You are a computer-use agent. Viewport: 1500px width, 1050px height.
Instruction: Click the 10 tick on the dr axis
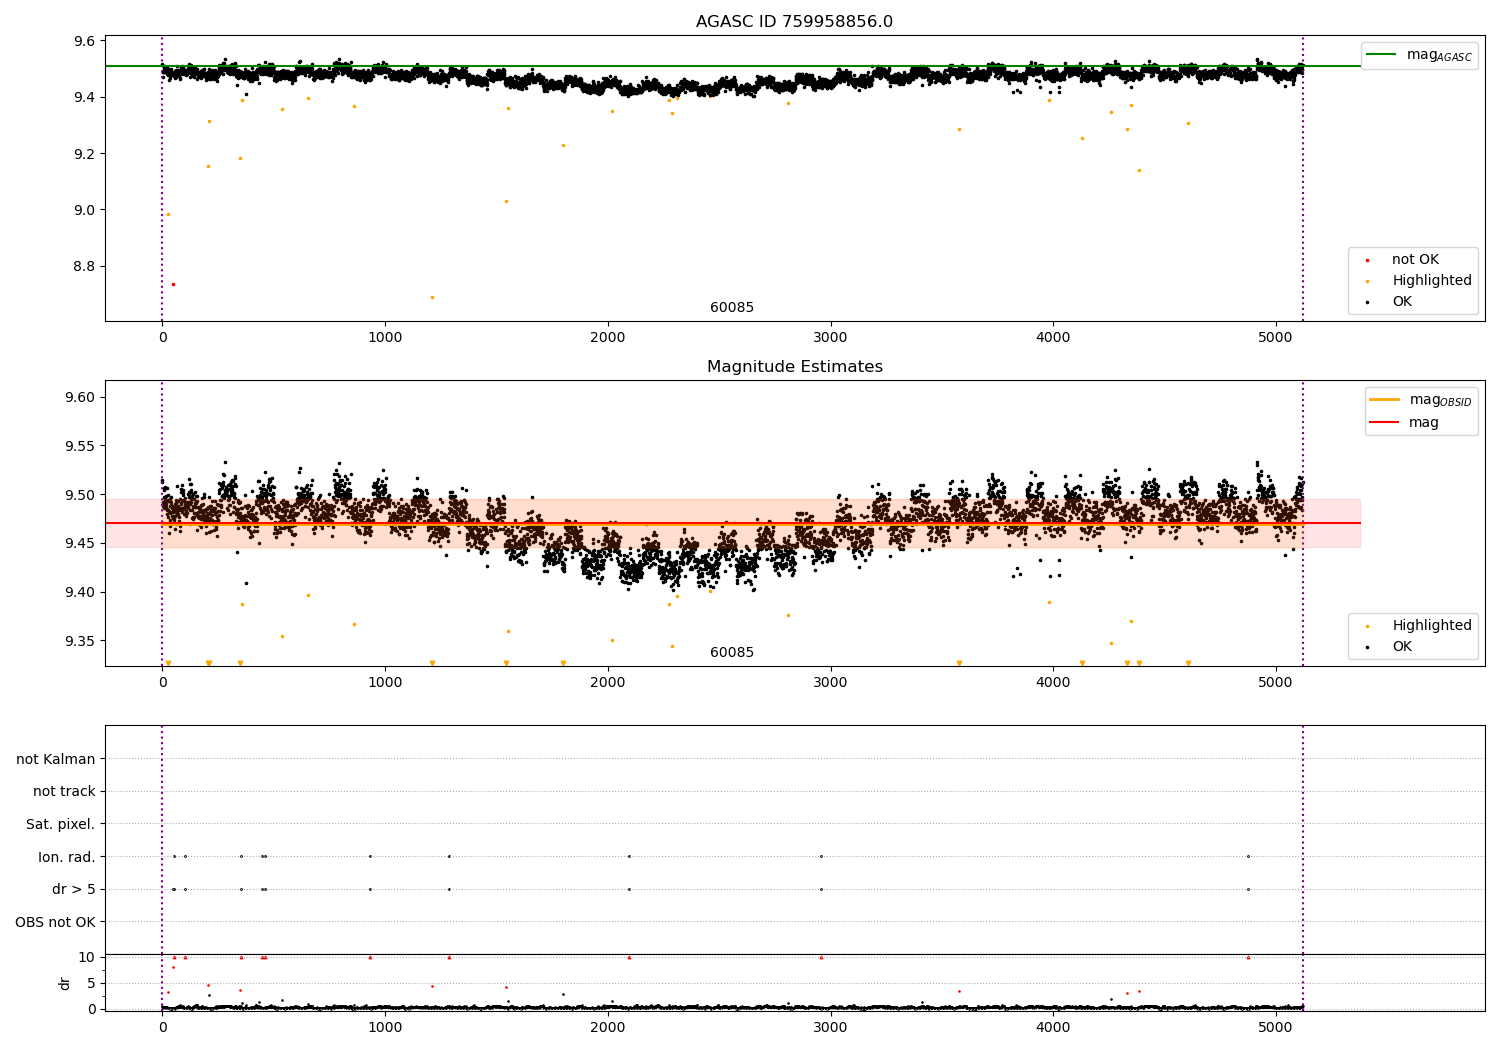coord(87,958)
